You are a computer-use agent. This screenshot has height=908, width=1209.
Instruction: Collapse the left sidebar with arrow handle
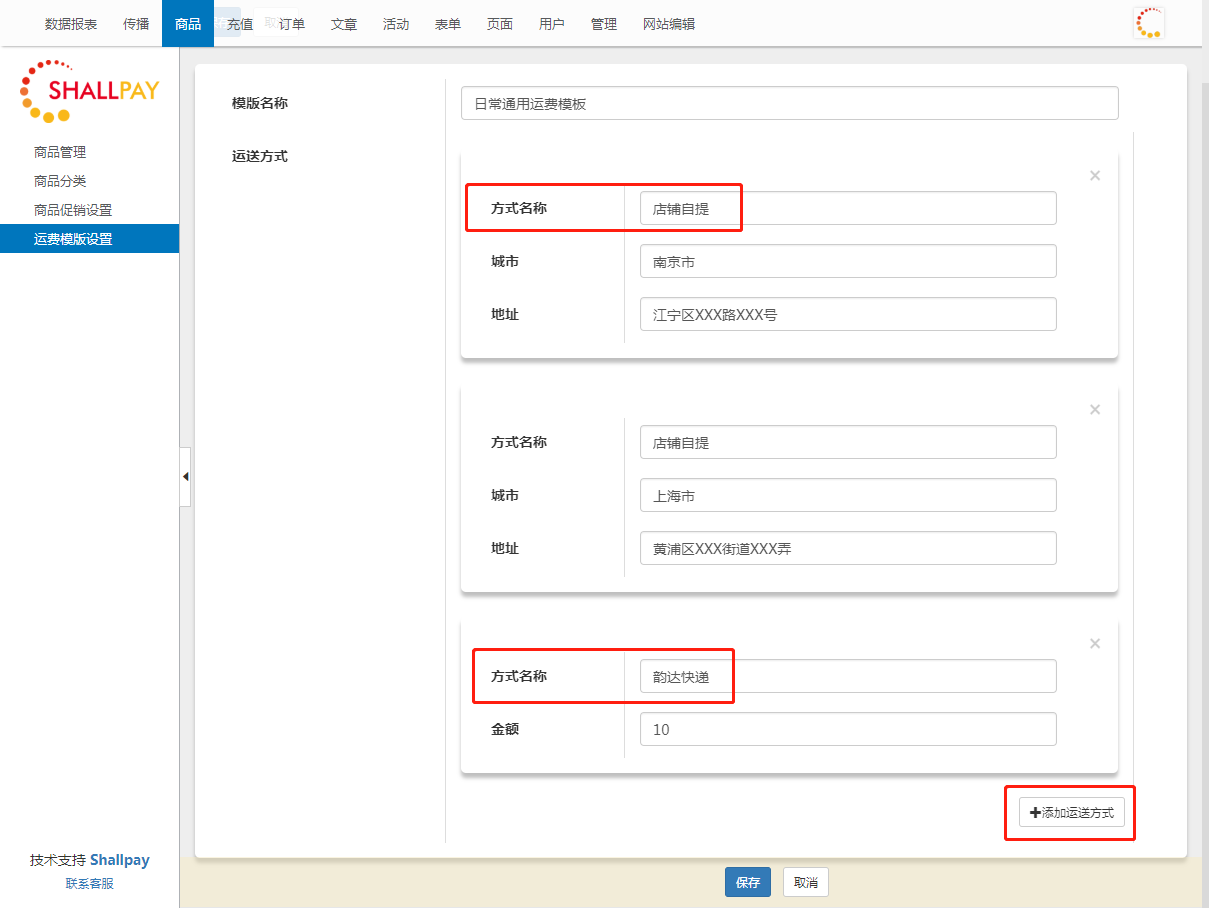tap(185, 477)
